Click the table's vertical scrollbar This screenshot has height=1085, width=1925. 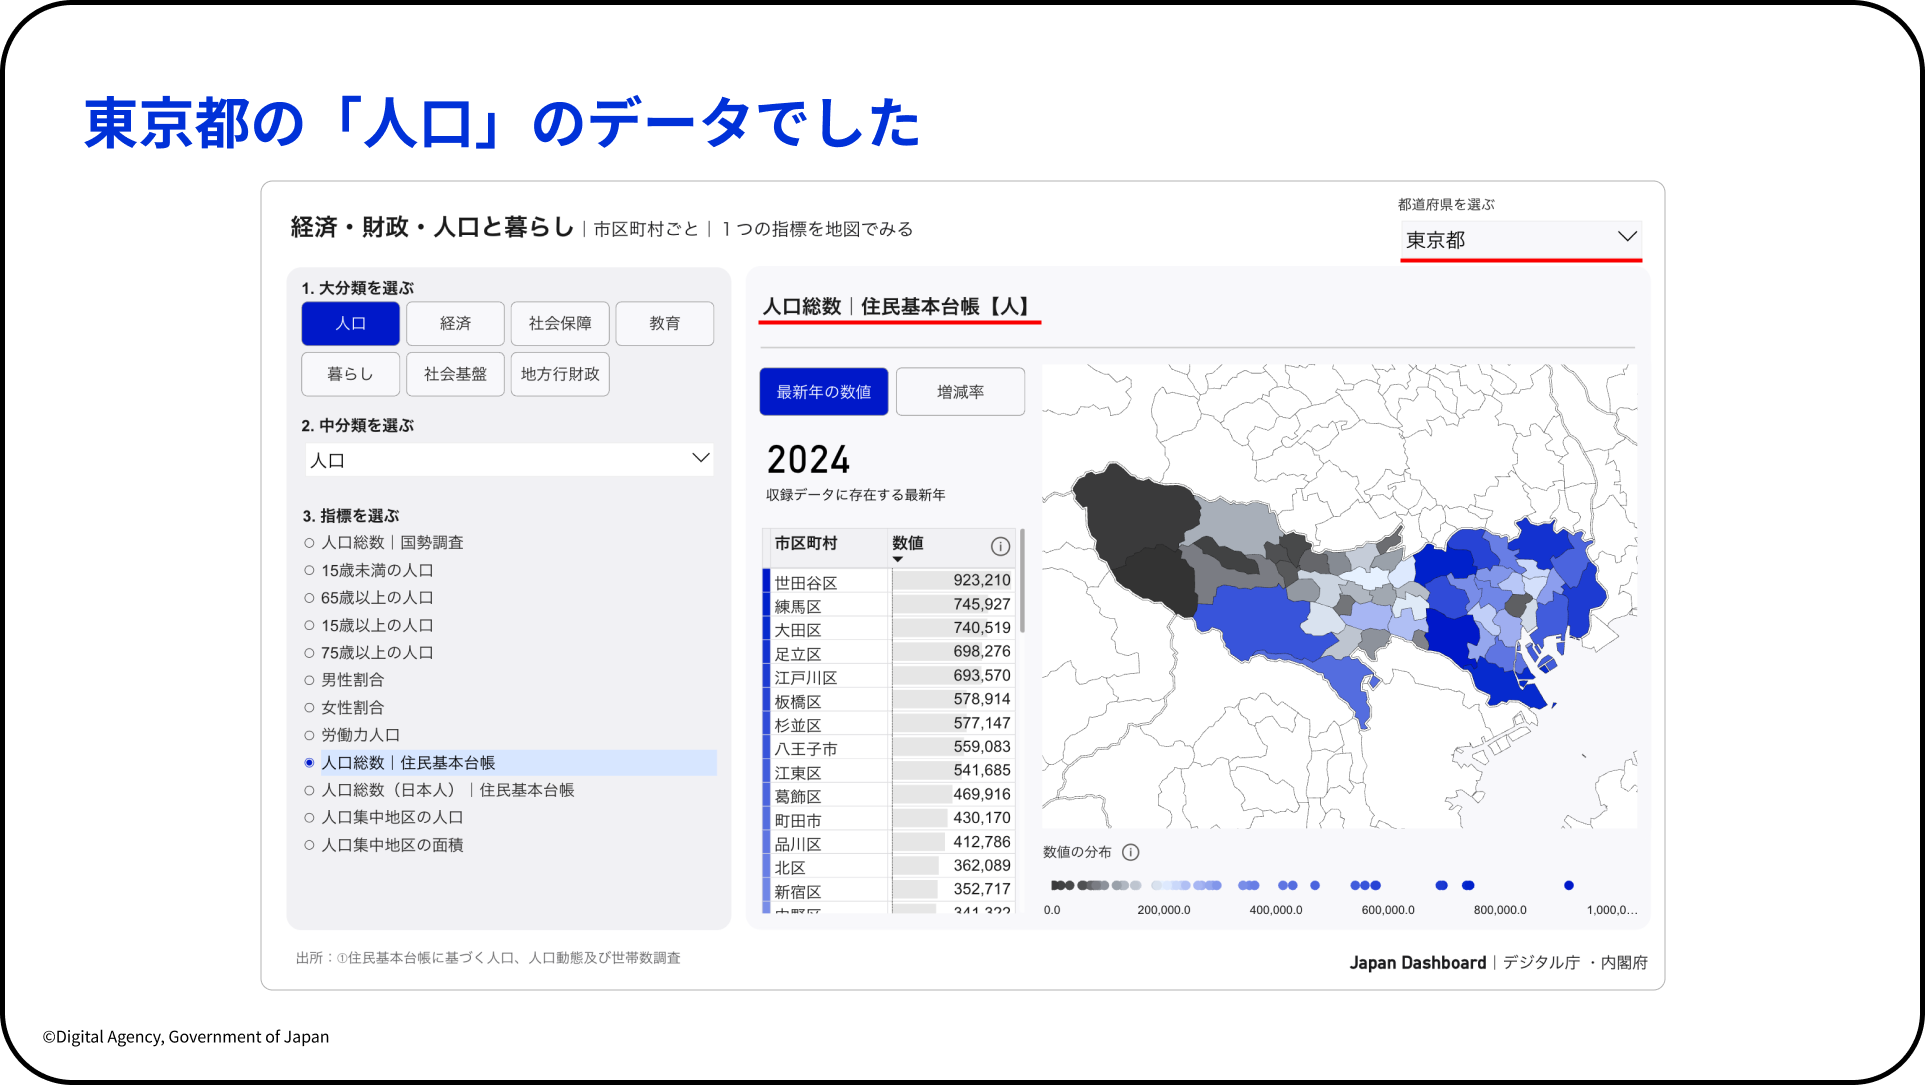pyautogui.click(x=1022, y=580)
